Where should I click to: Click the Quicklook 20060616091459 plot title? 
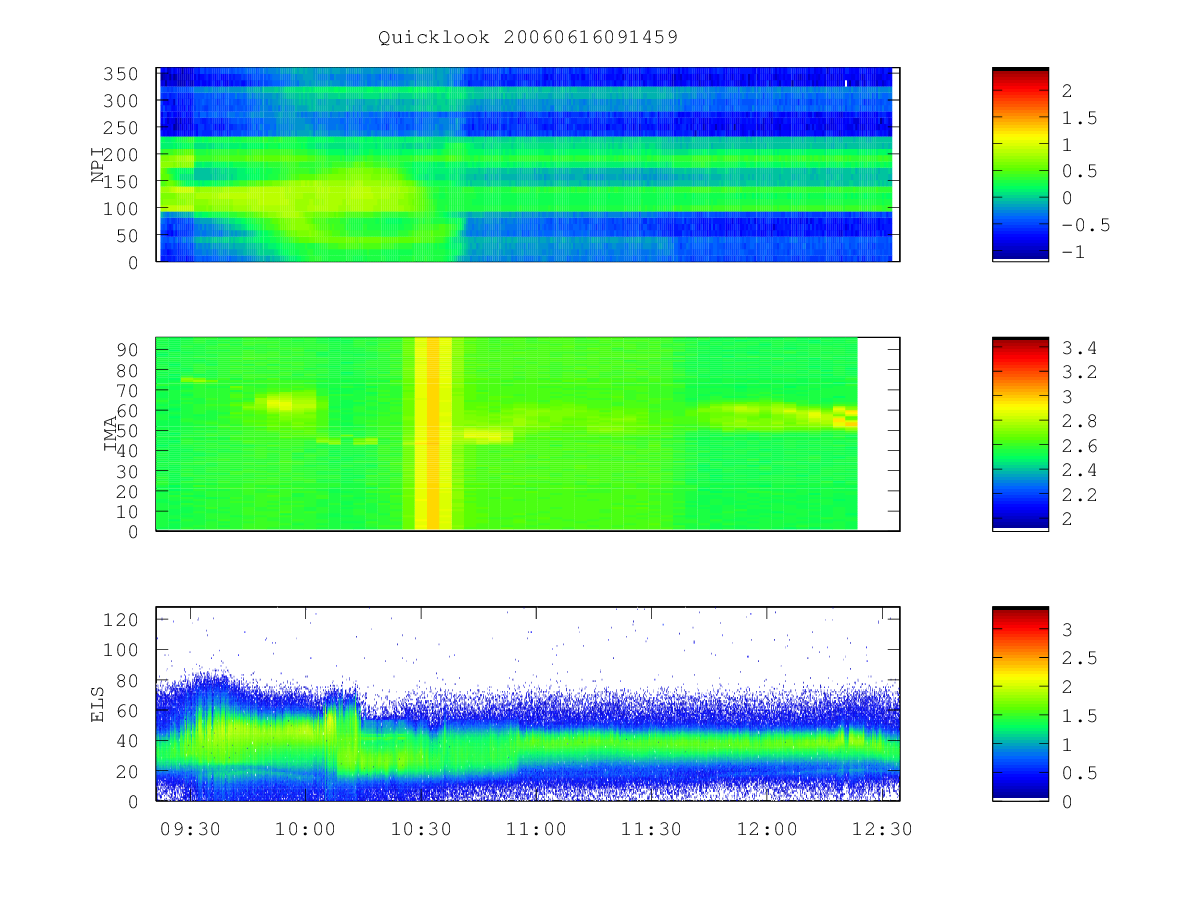(x=528, y=38)
